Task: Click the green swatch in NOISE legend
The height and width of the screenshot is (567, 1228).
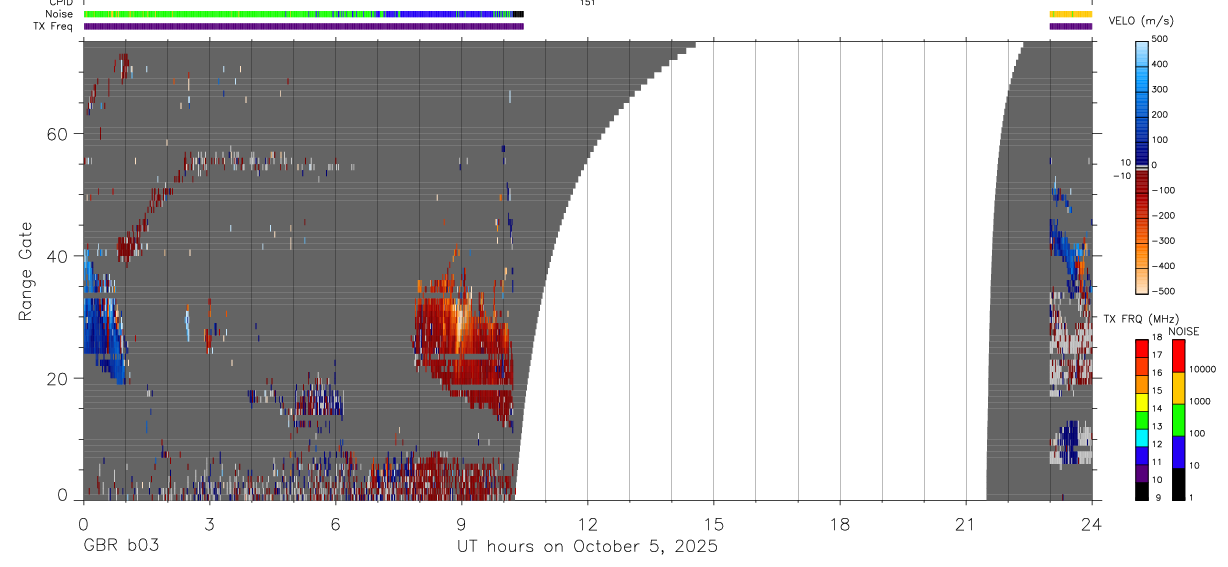Action: (x=1178, y=419)
